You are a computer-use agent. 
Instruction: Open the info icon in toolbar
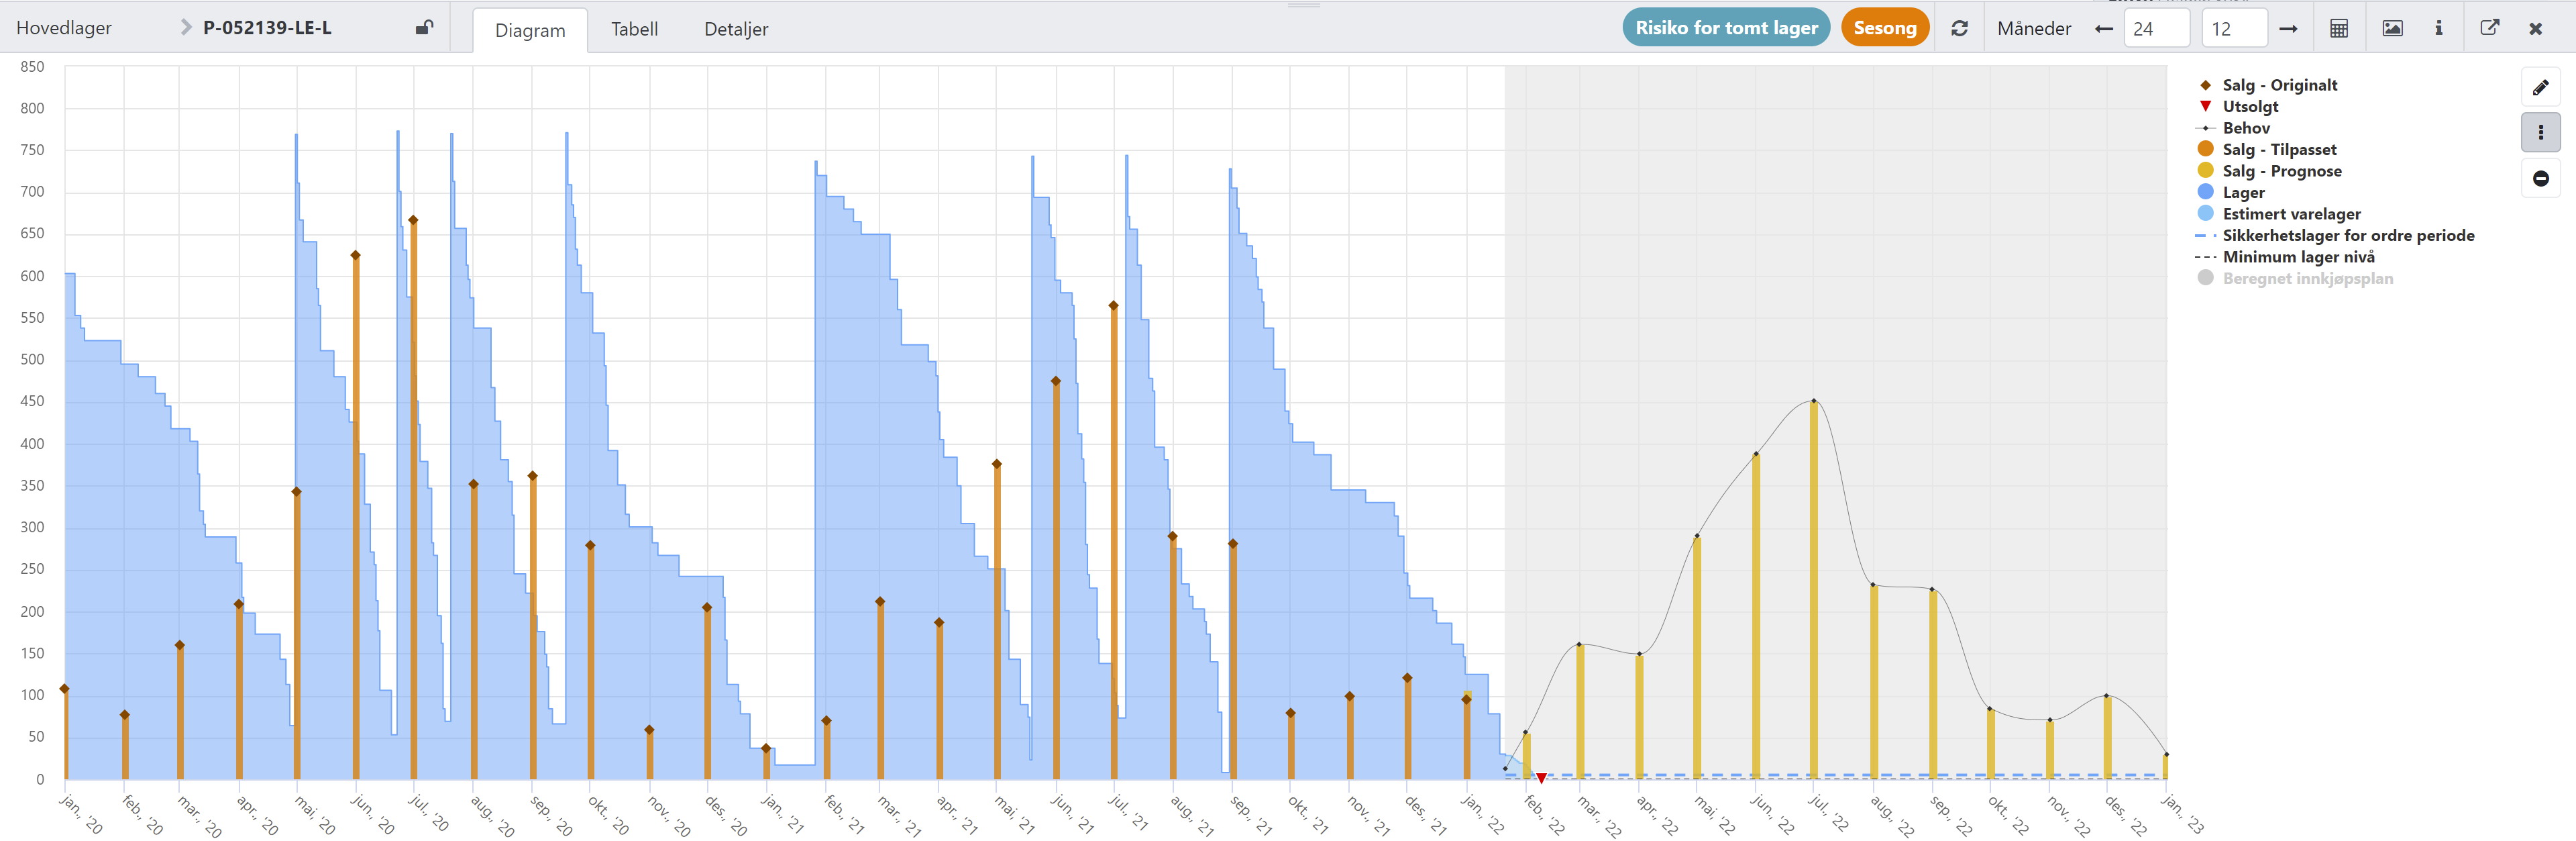click(x=2438, y=28)
